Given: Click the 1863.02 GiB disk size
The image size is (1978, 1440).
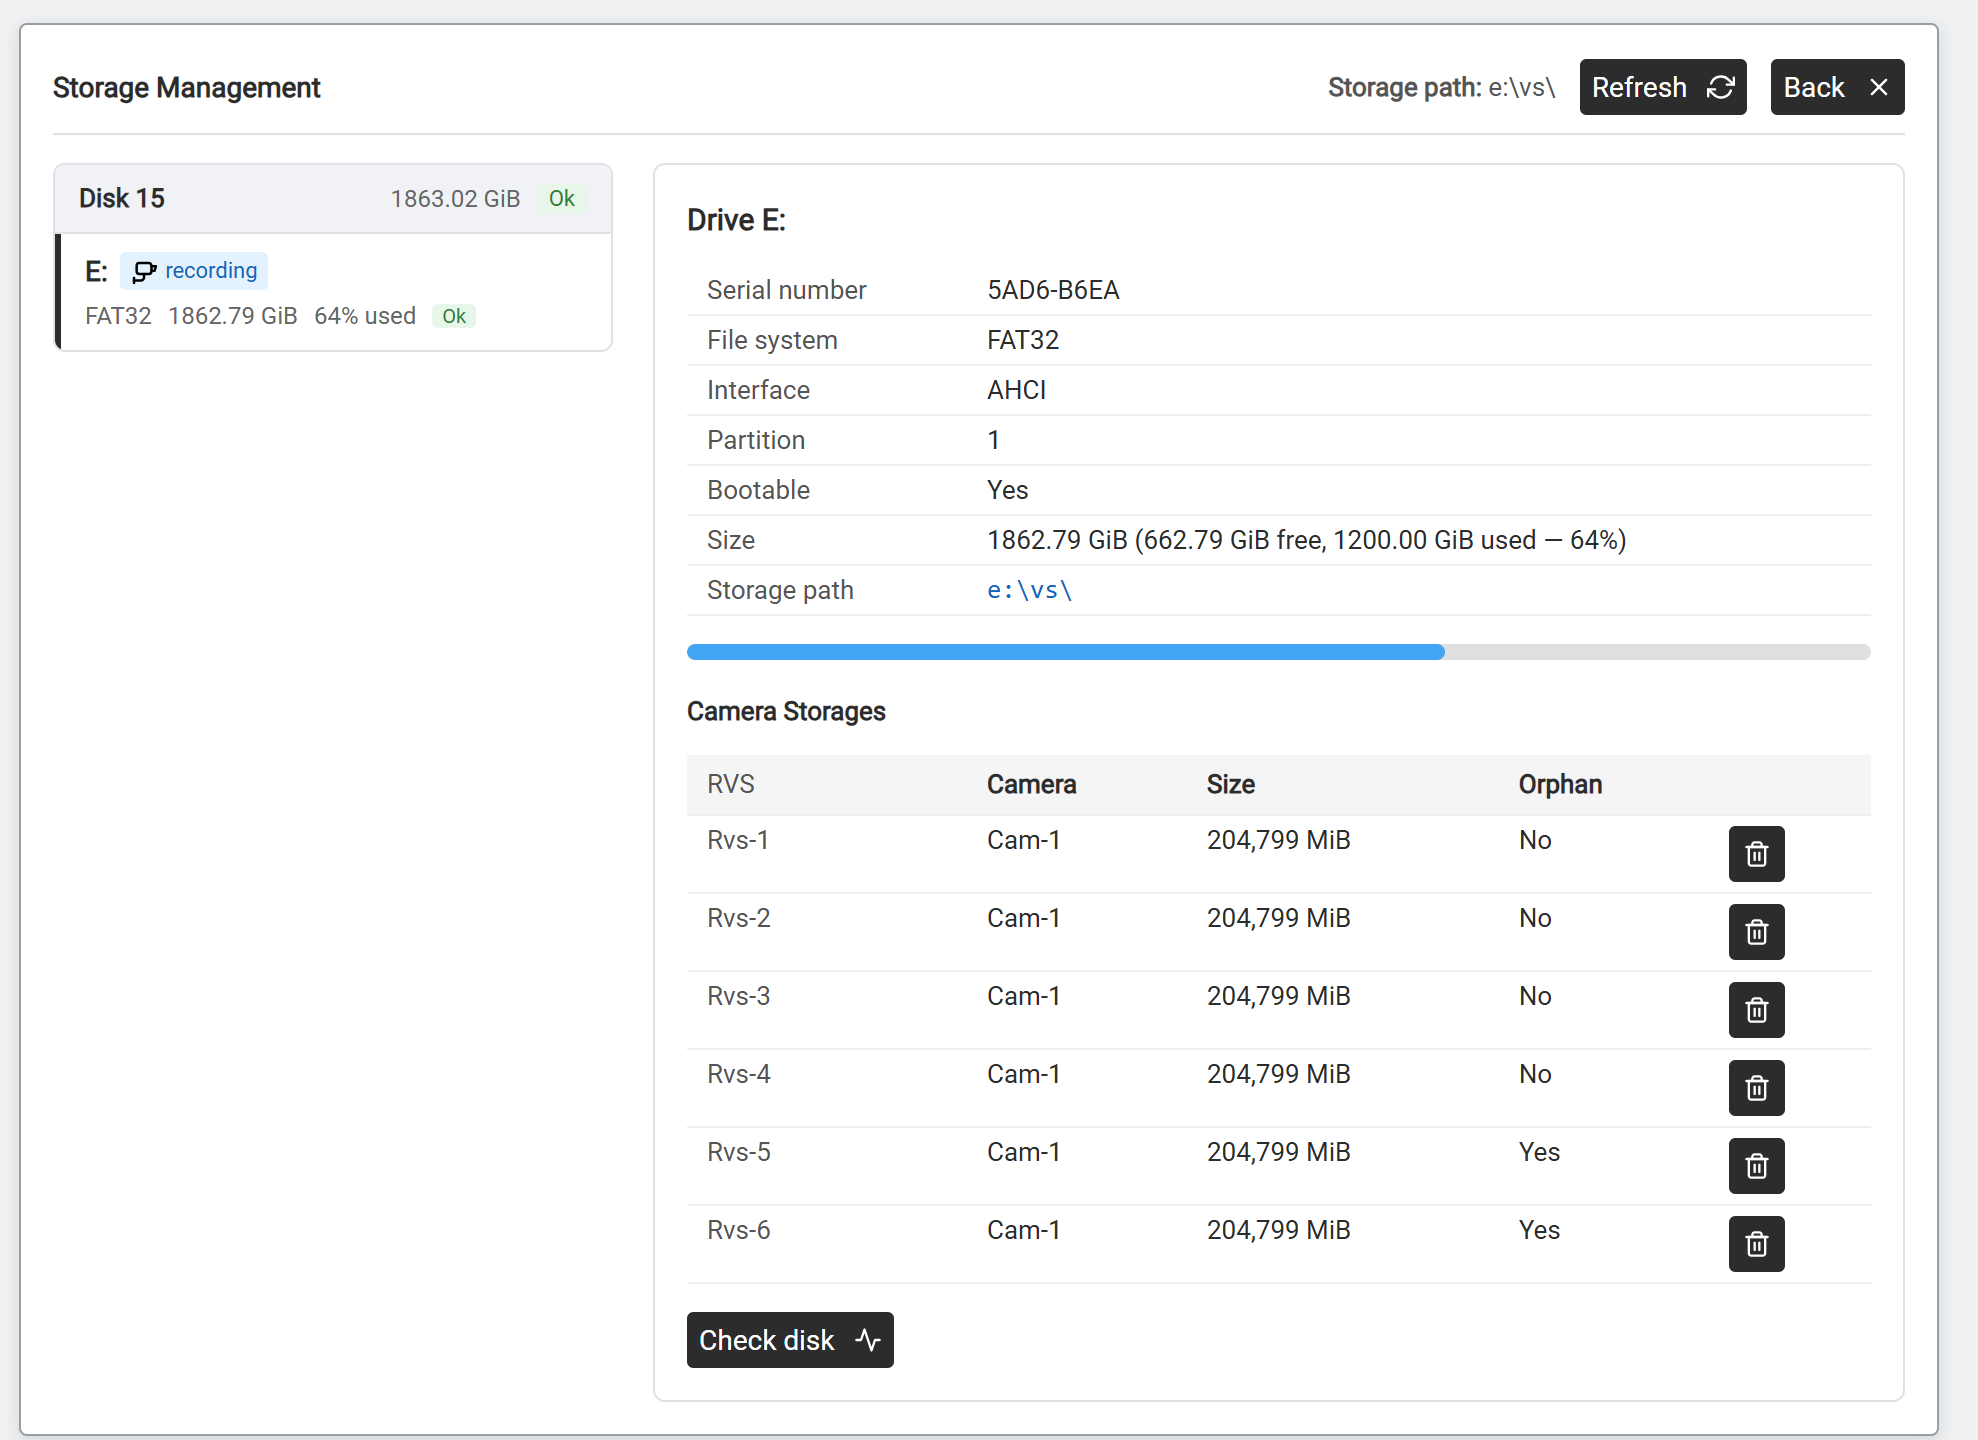Looking at the screenshot, I should coord(455,198).
